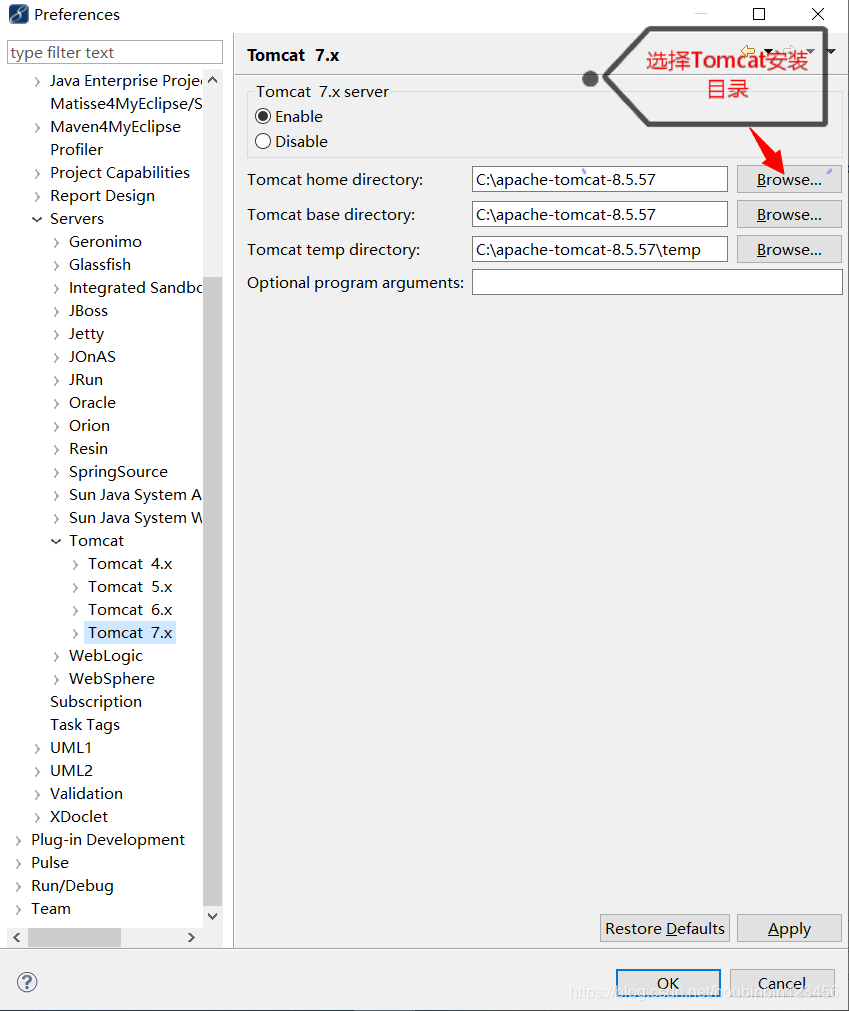Select Glassfish in the tree
849x1011 pixels.
point(100,264)
